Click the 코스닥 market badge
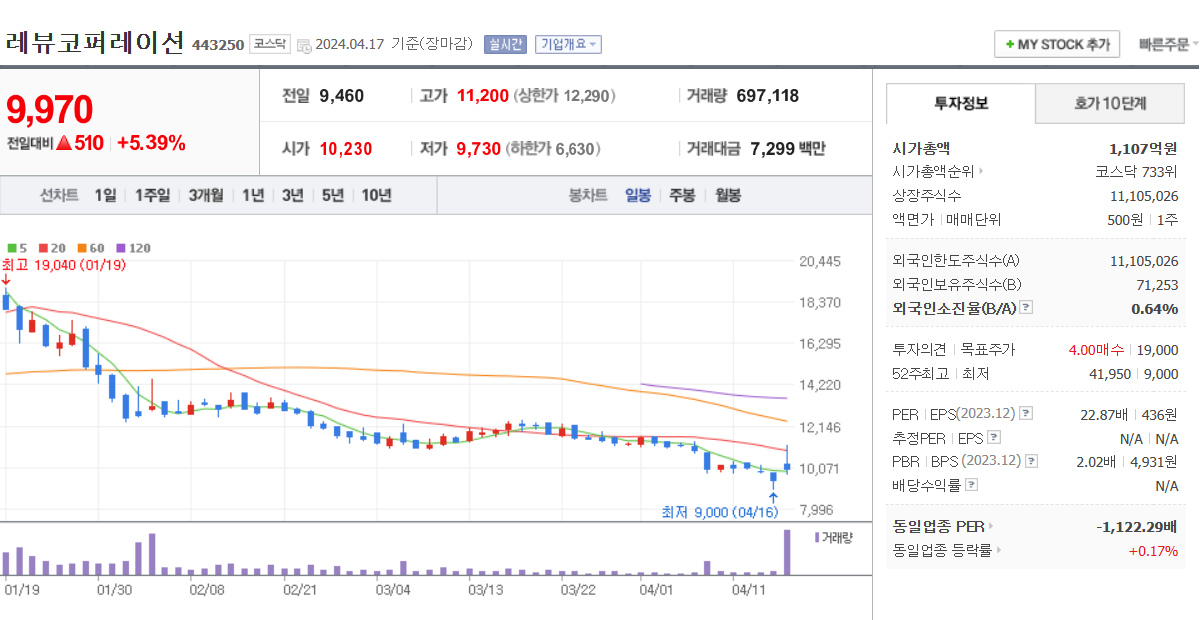Image resolution: width=1200 pixels, height=620 pixels. (270, 44)
